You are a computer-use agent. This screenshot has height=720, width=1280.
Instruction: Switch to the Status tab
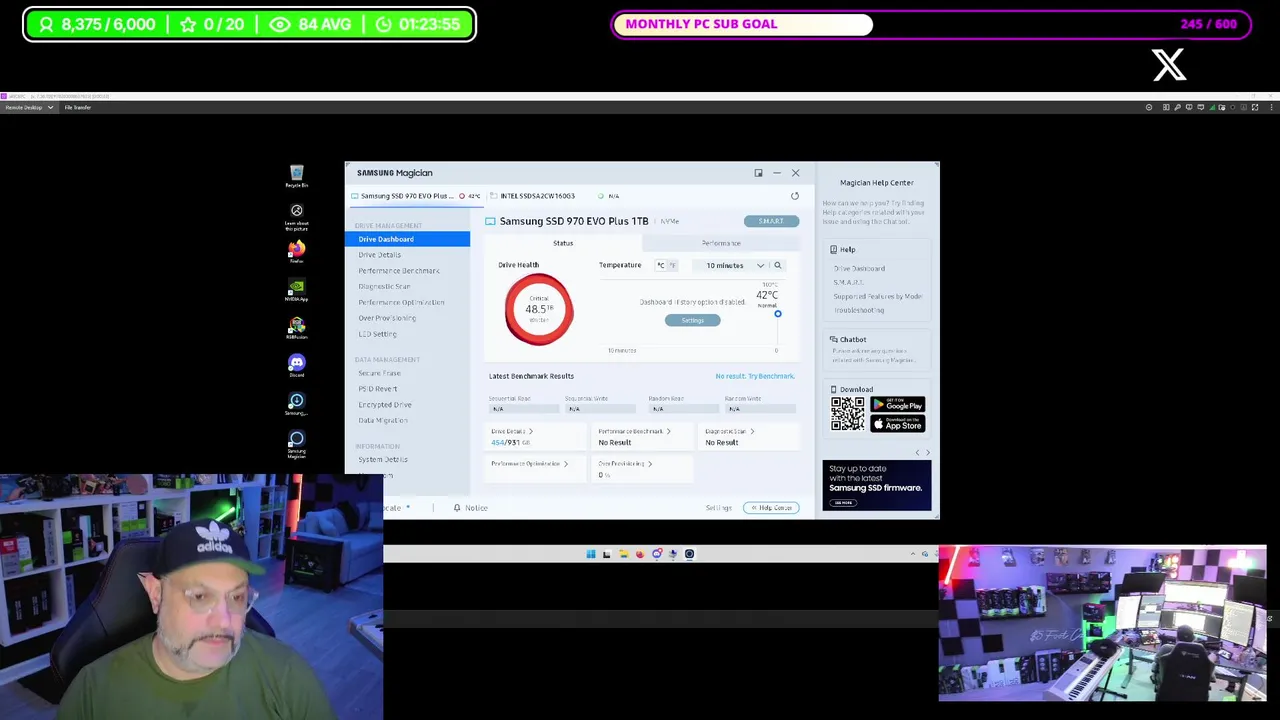tap(563, 243)
